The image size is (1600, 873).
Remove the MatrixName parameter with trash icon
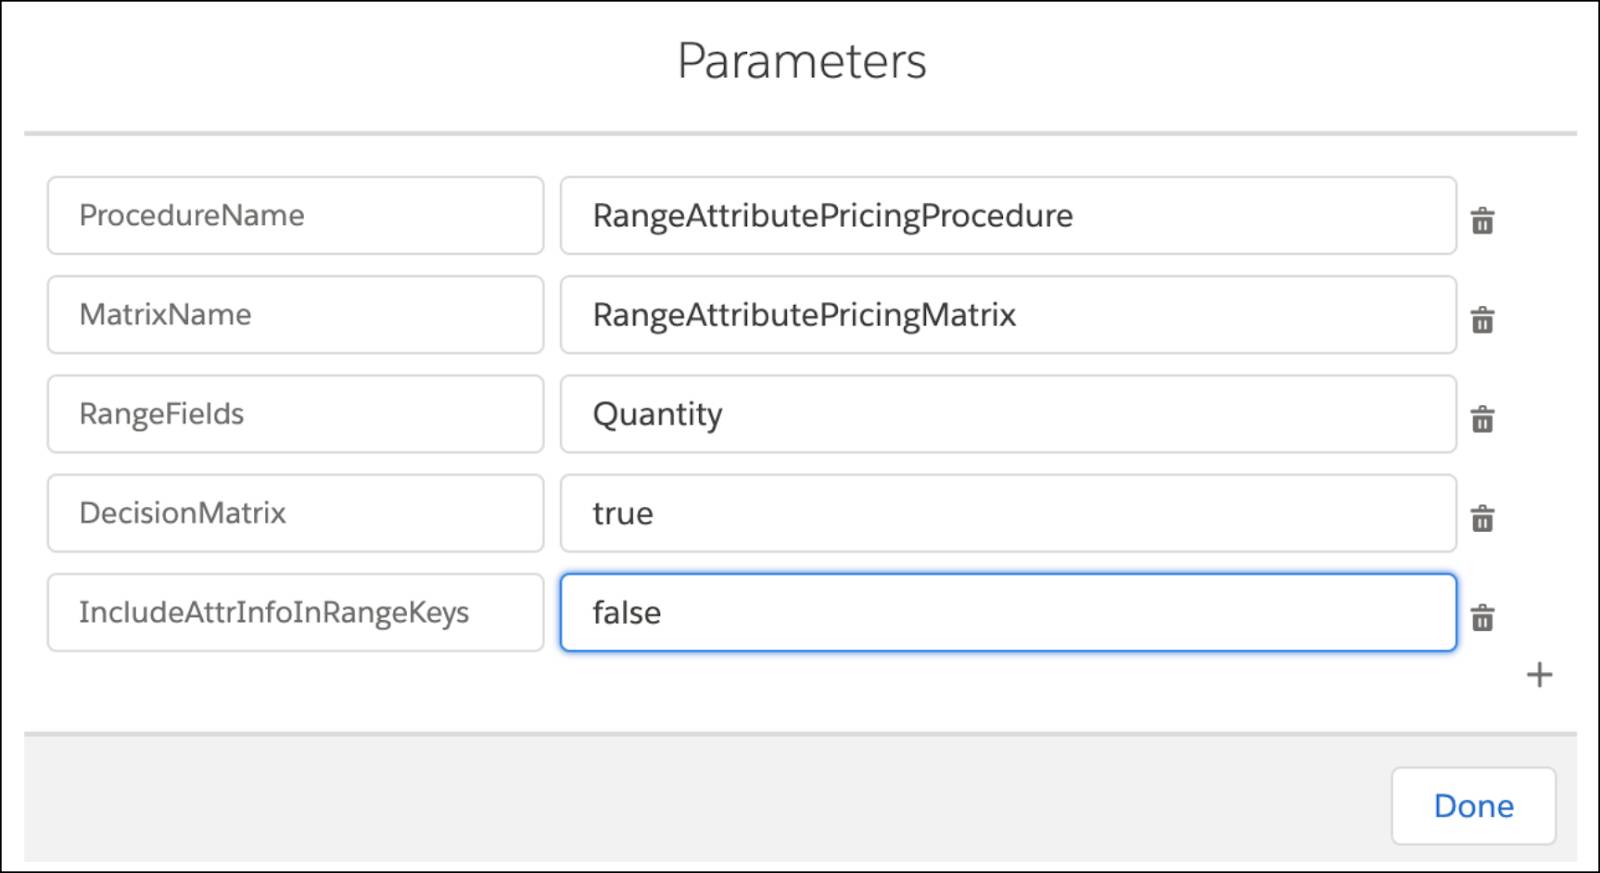[1482, 320]
